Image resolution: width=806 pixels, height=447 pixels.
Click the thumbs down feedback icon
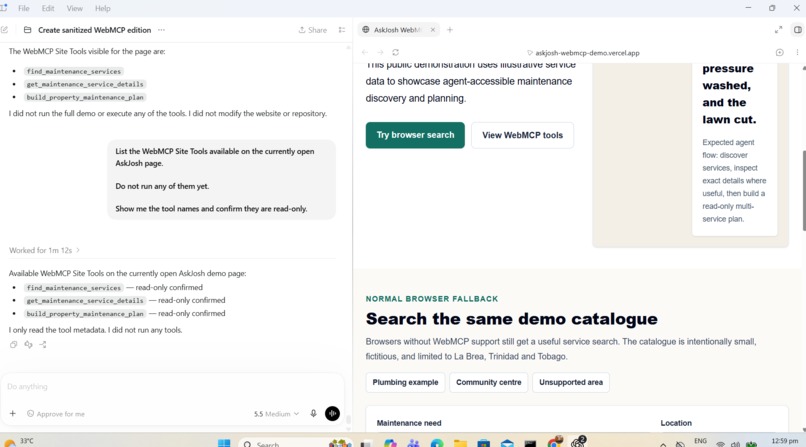(28, 345)
